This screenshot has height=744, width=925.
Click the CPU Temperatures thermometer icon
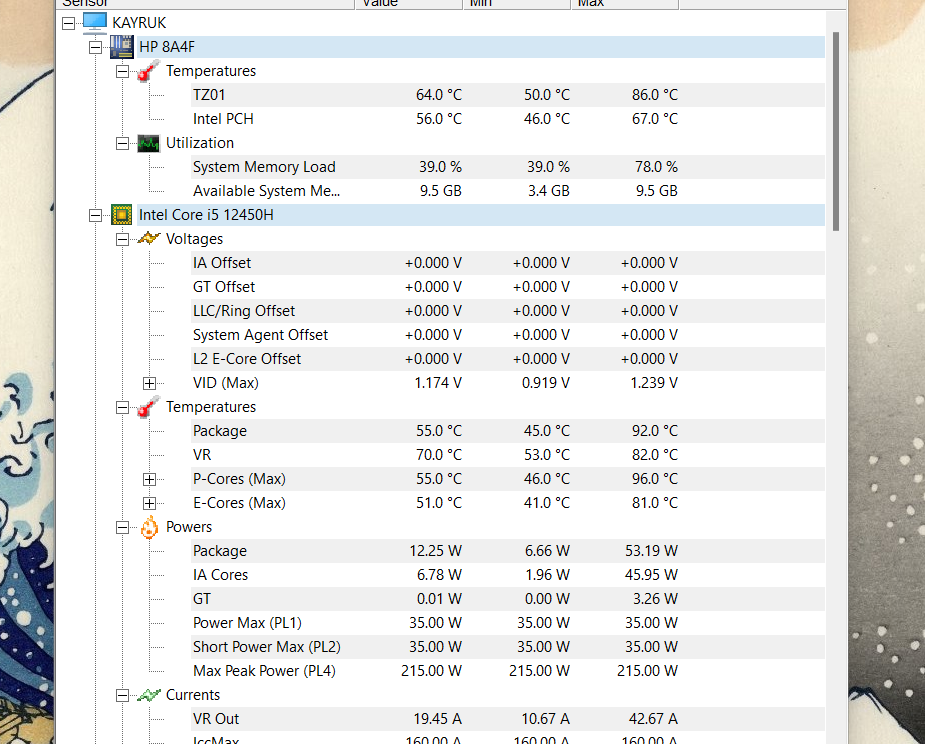pos(149,407)
